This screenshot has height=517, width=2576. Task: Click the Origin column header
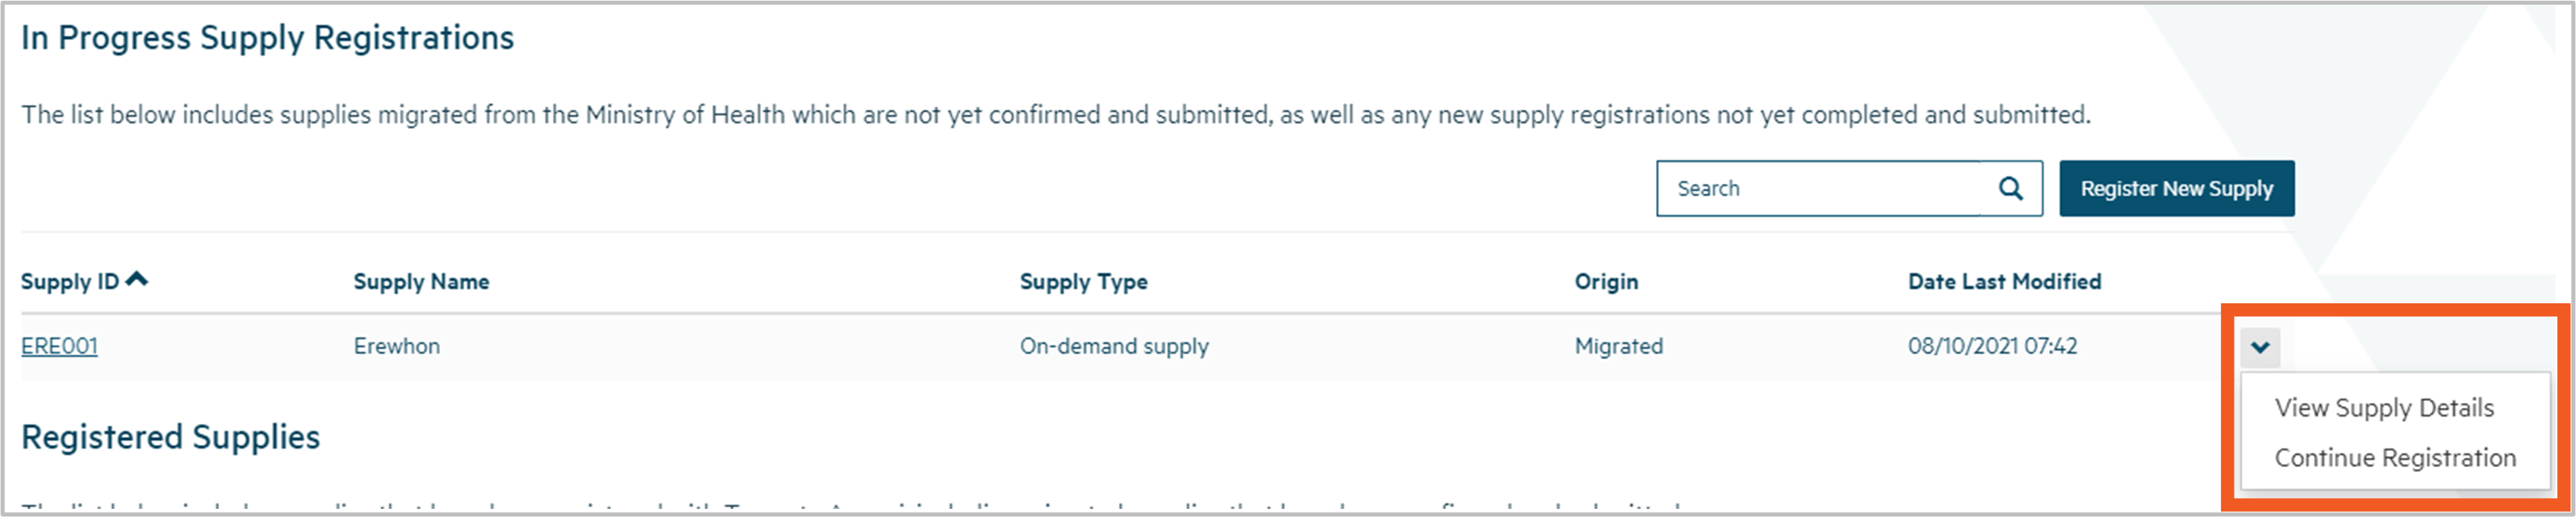tap(1606, 282)
